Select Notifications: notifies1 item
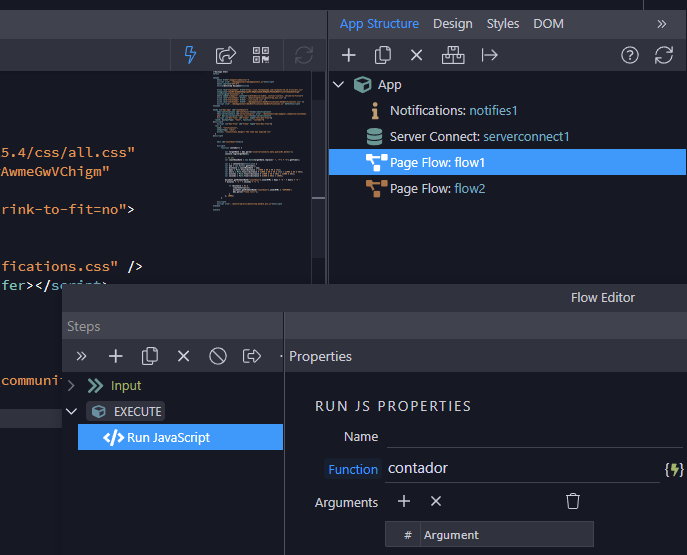This screenshot has height=555, width=687. coord(453,110)
